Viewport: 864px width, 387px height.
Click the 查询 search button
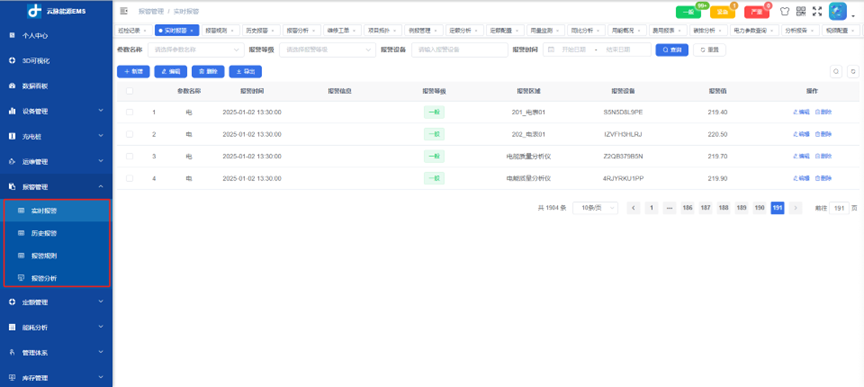pos(672,50)
